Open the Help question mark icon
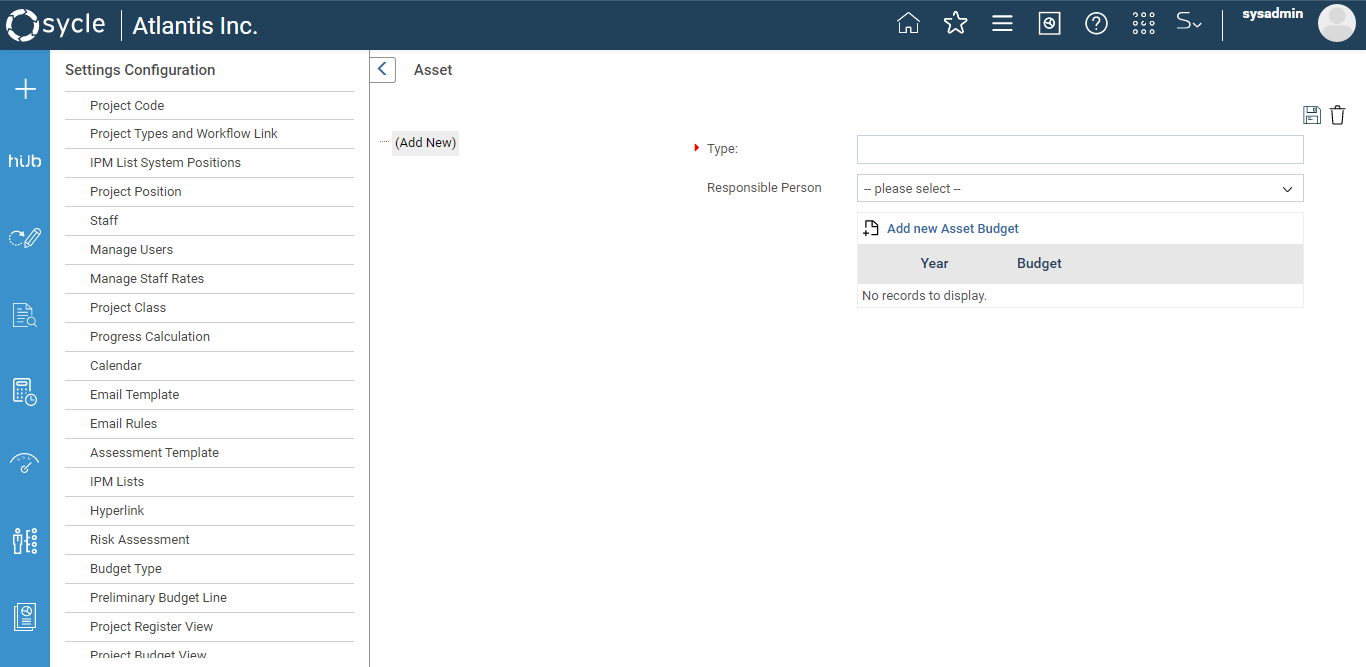 1097,23
